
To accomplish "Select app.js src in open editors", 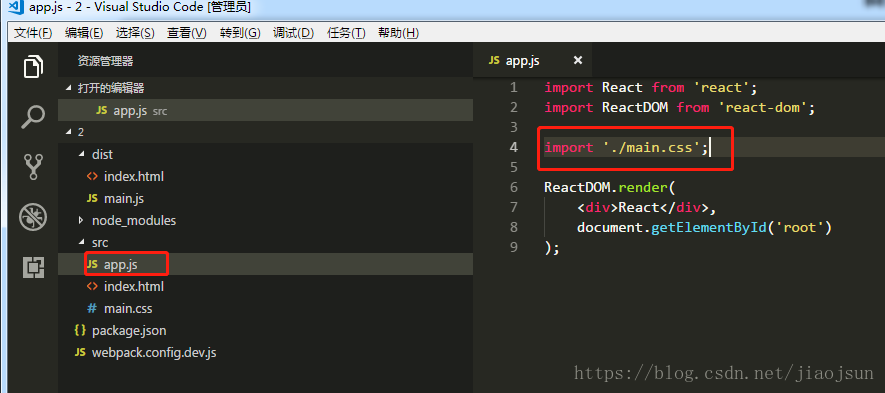I will tap(265, 111).
